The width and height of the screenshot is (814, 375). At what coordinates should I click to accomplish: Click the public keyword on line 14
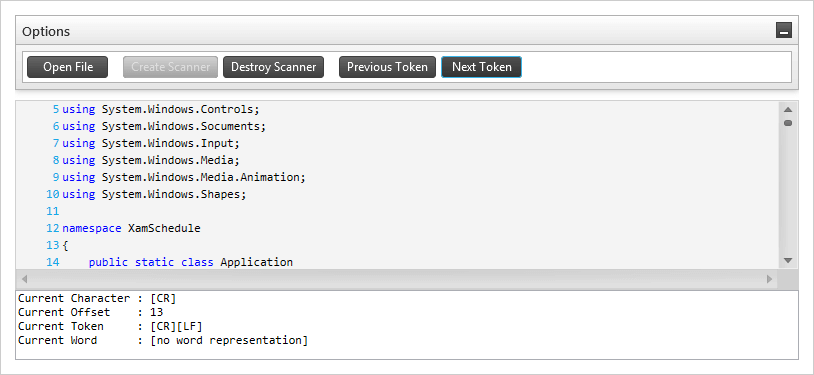pos(108,262)
